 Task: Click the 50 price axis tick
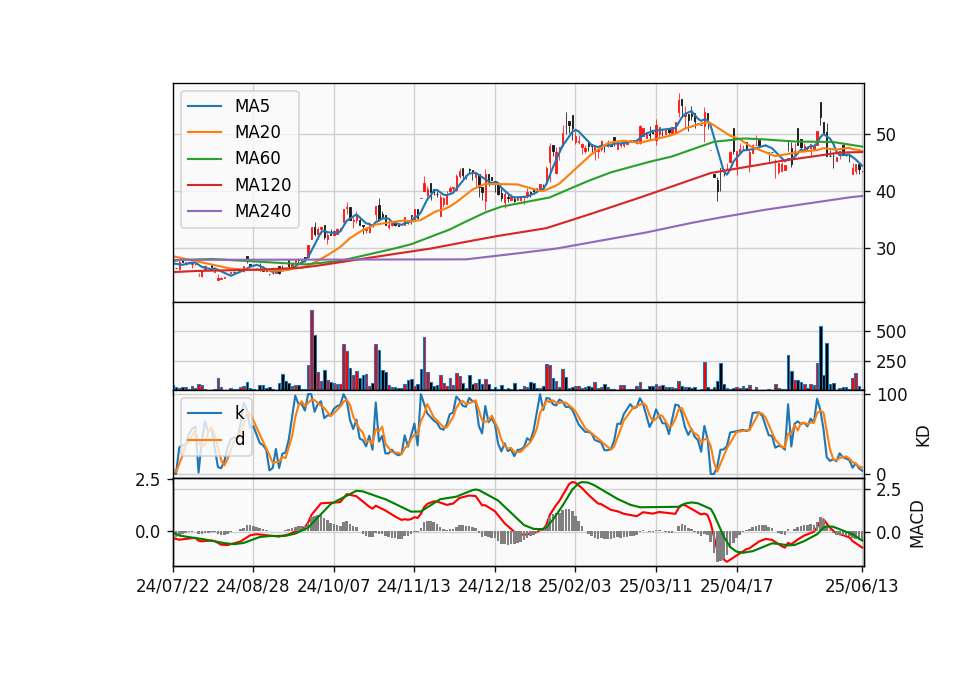pyautogui.click(x=886, y=135)
